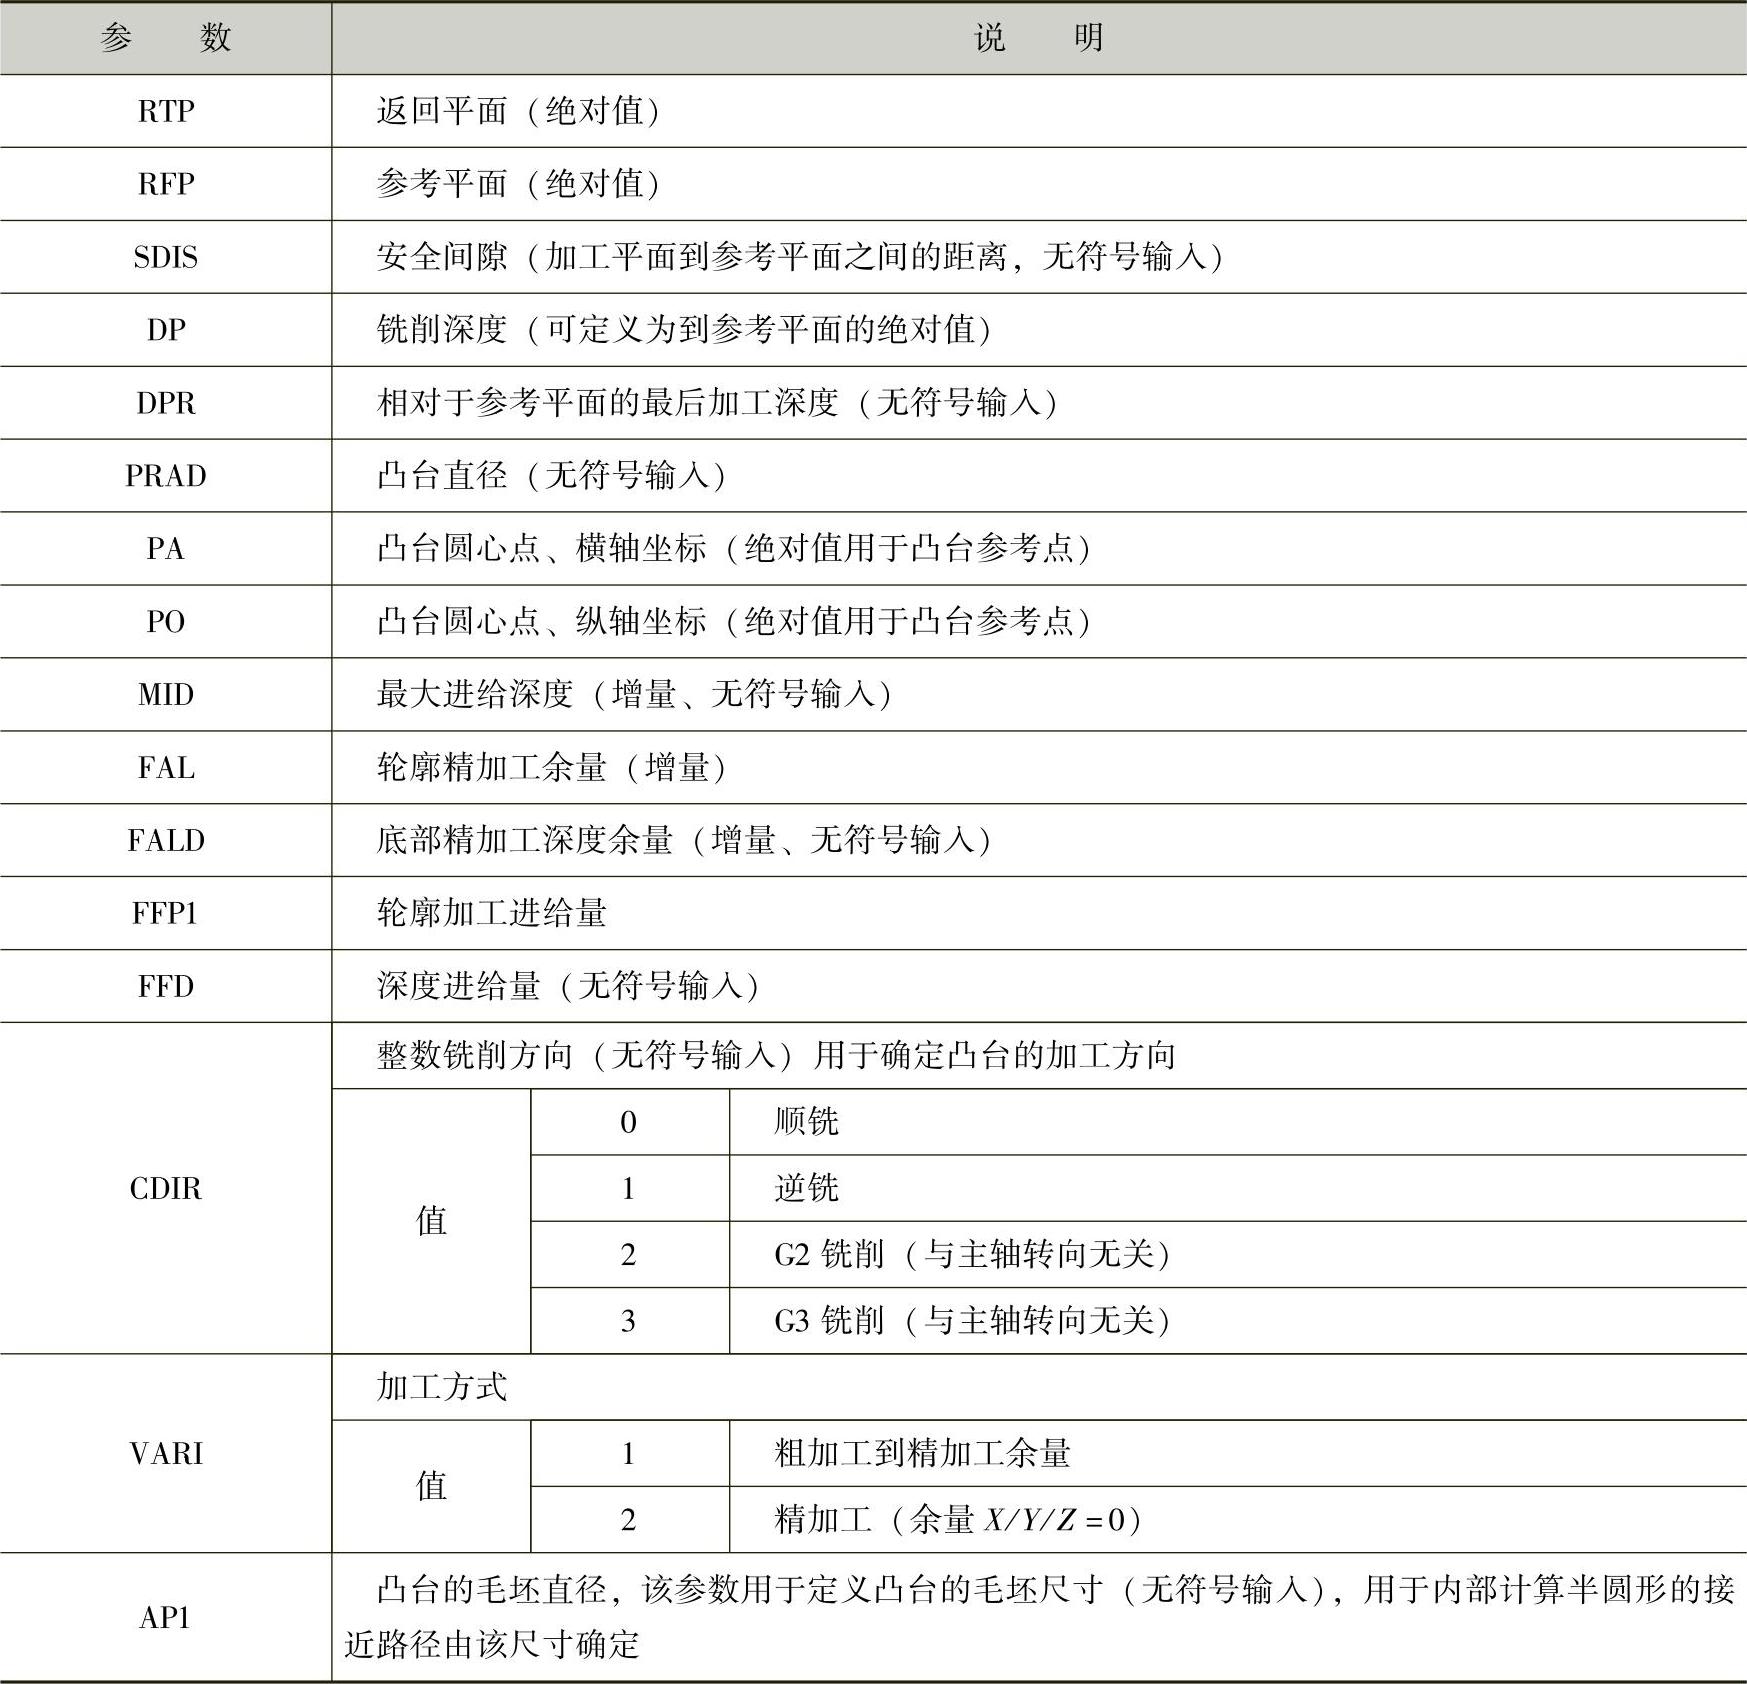Viewport: 1747px width, 1684px height.
Task: Click VARI value 1
Action: (x=629, y=1453)
